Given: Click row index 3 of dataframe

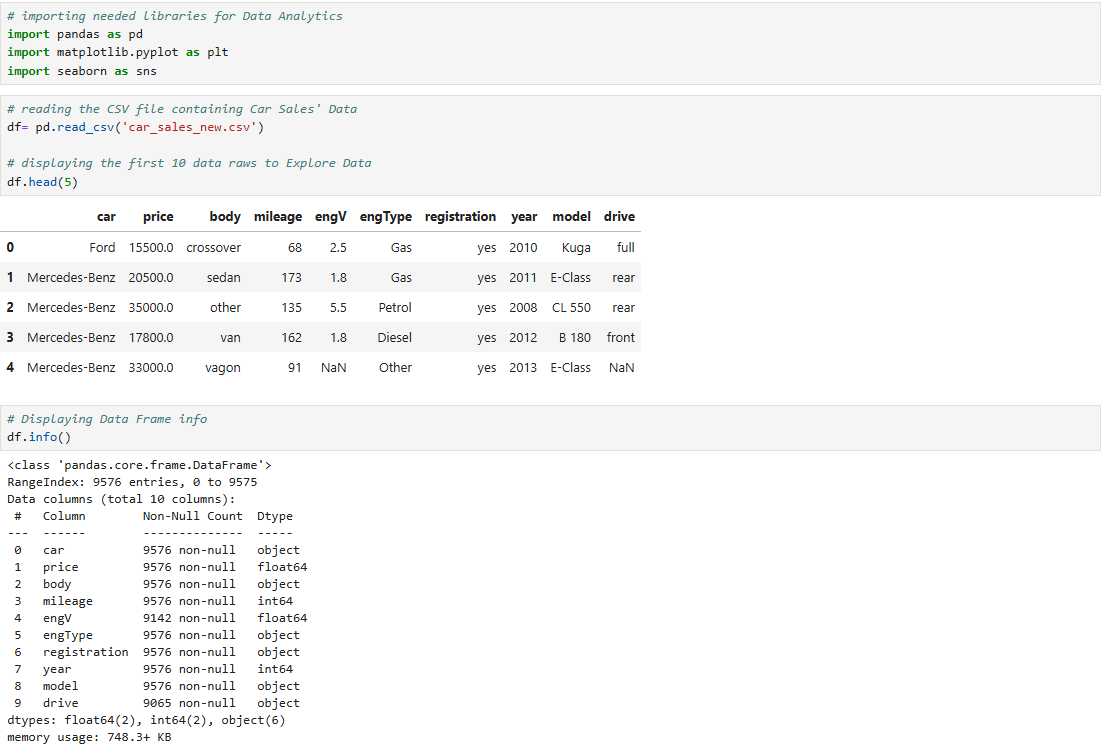Looking at the screenshot, I should [10, 337].
